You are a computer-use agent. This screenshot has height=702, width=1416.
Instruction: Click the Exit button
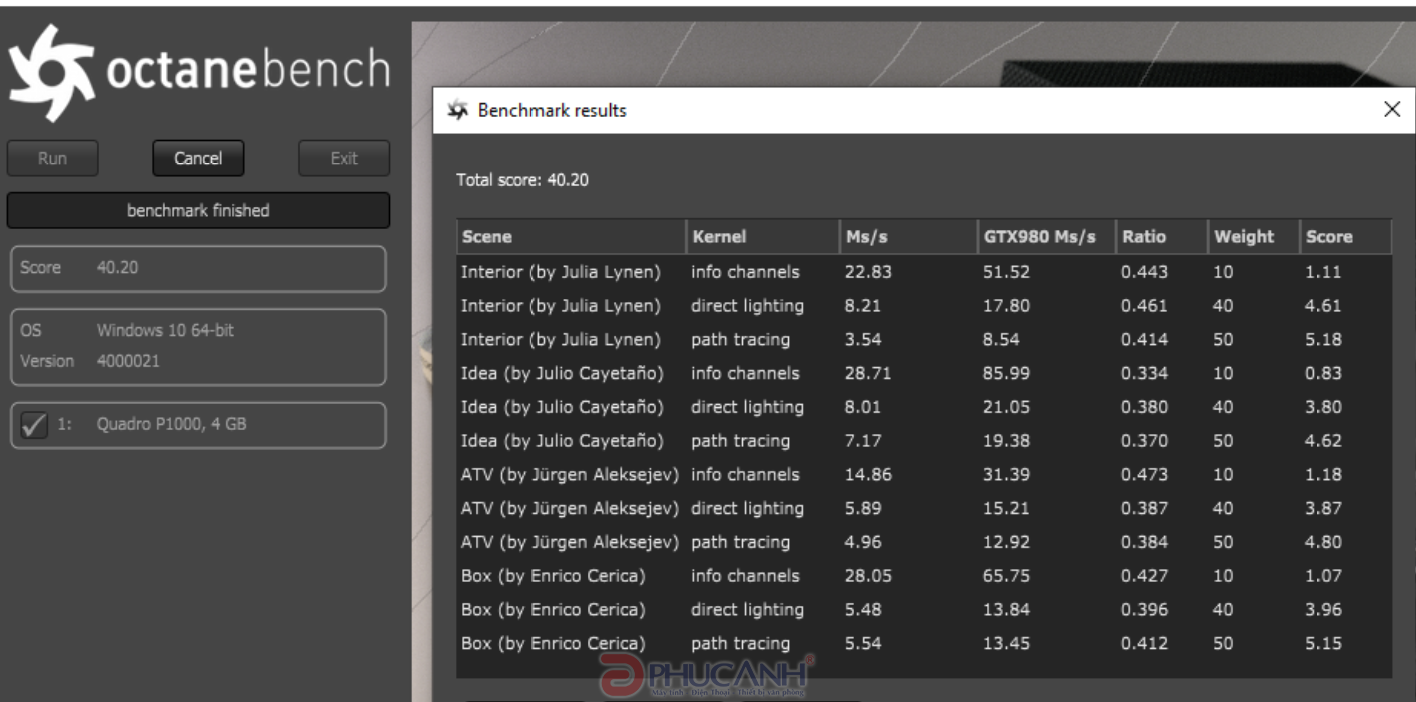click(344, 158)
